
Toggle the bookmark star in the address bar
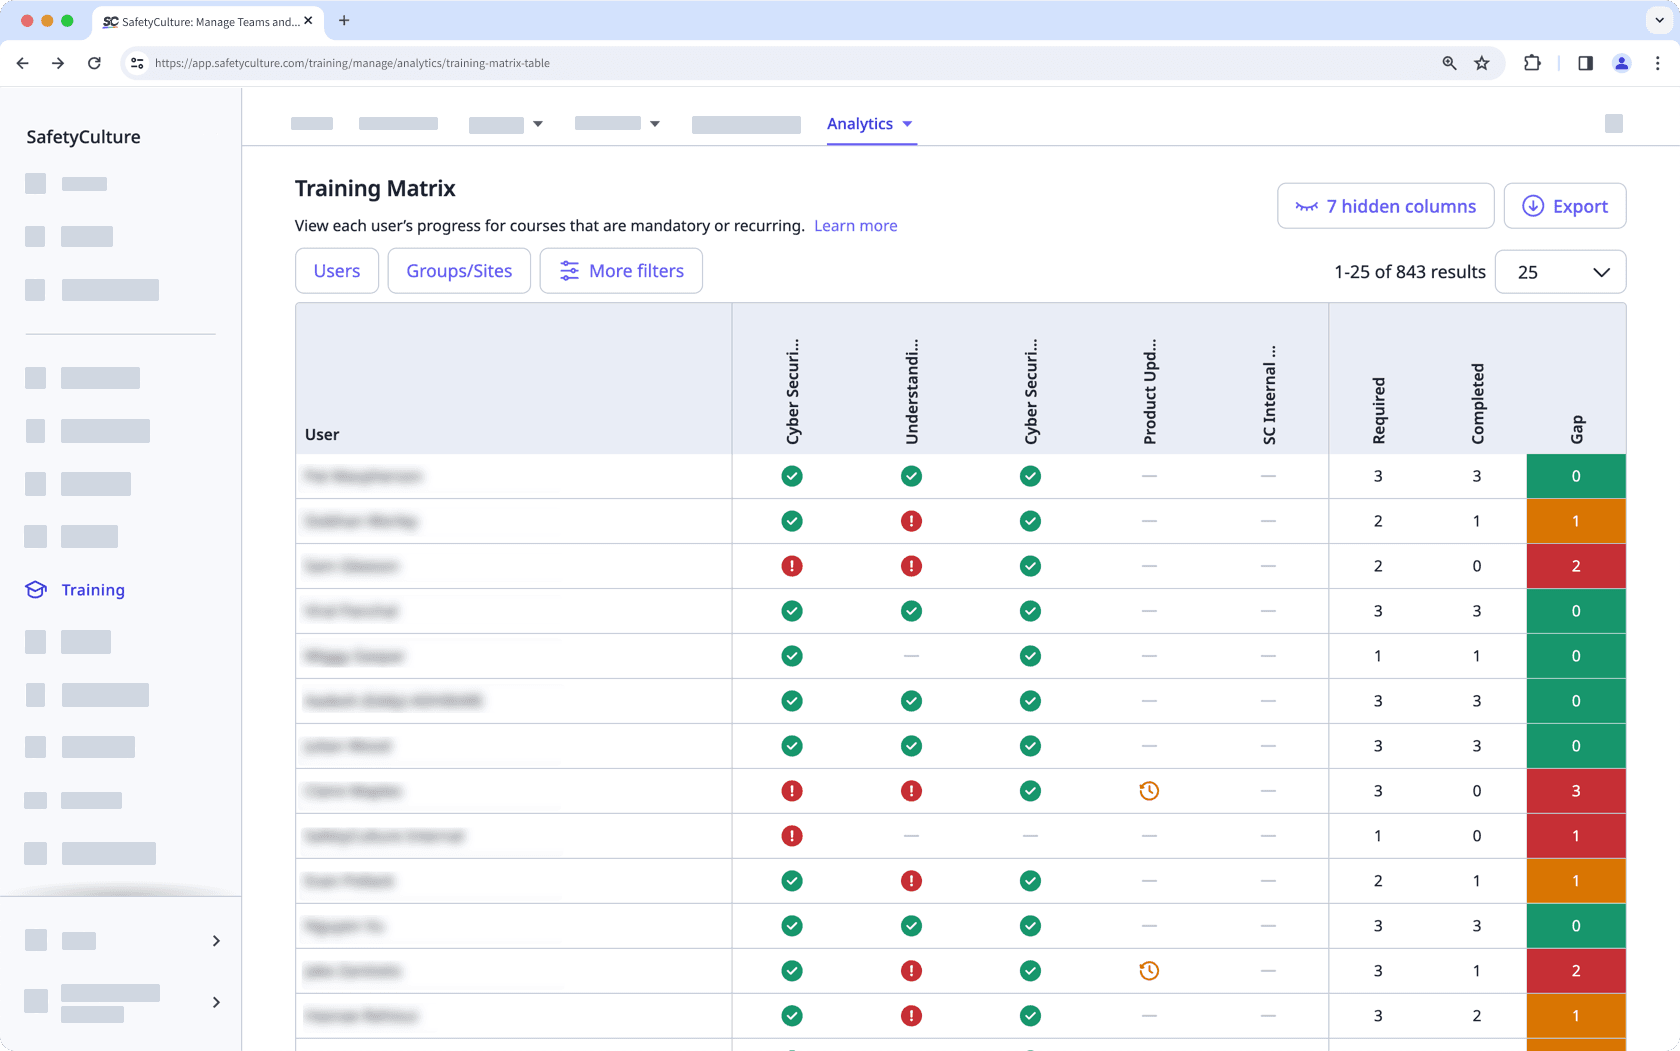coord(1481,62)
